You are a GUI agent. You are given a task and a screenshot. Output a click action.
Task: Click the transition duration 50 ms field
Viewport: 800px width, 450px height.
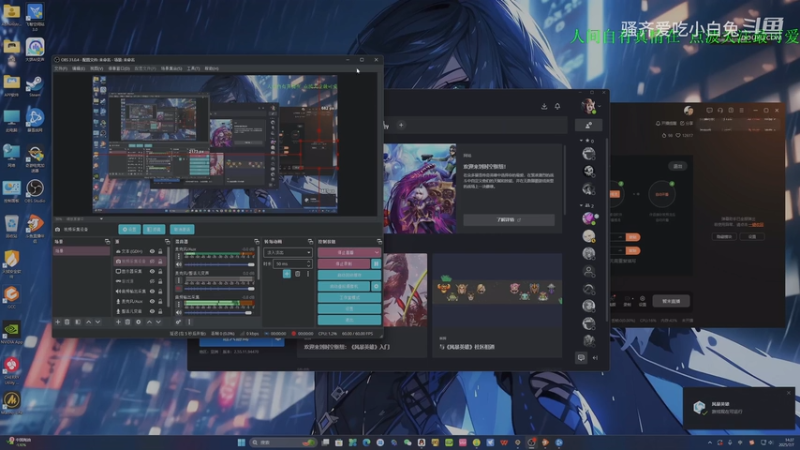292,264
